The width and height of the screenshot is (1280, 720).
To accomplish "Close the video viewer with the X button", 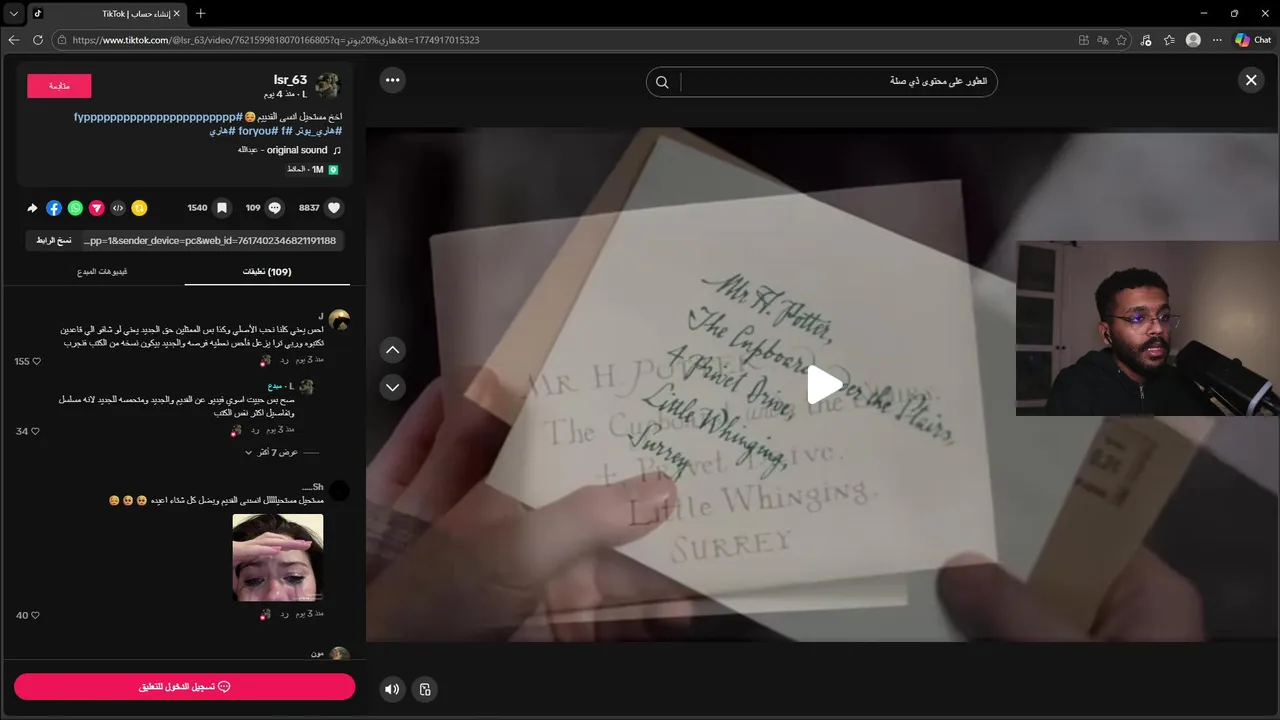I will pos(1251,80).
